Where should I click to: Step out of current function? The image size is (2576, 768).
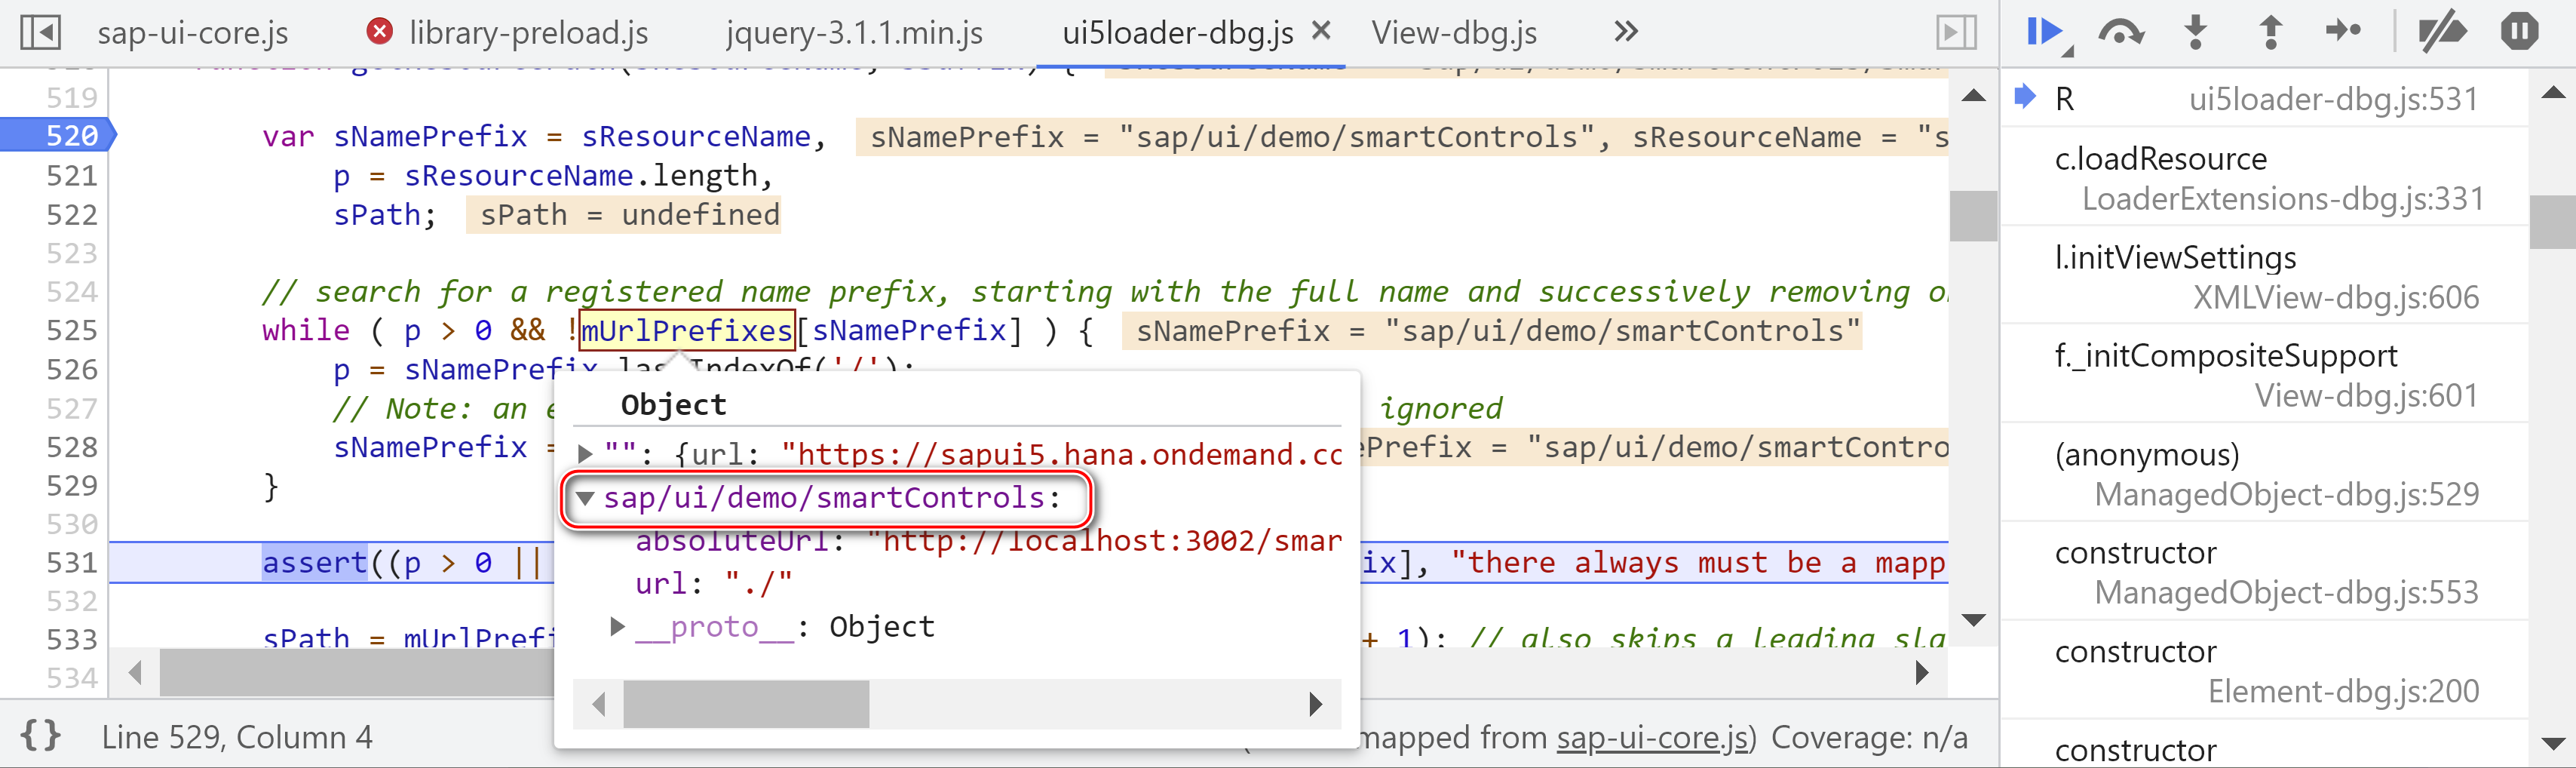point(2271,32)
